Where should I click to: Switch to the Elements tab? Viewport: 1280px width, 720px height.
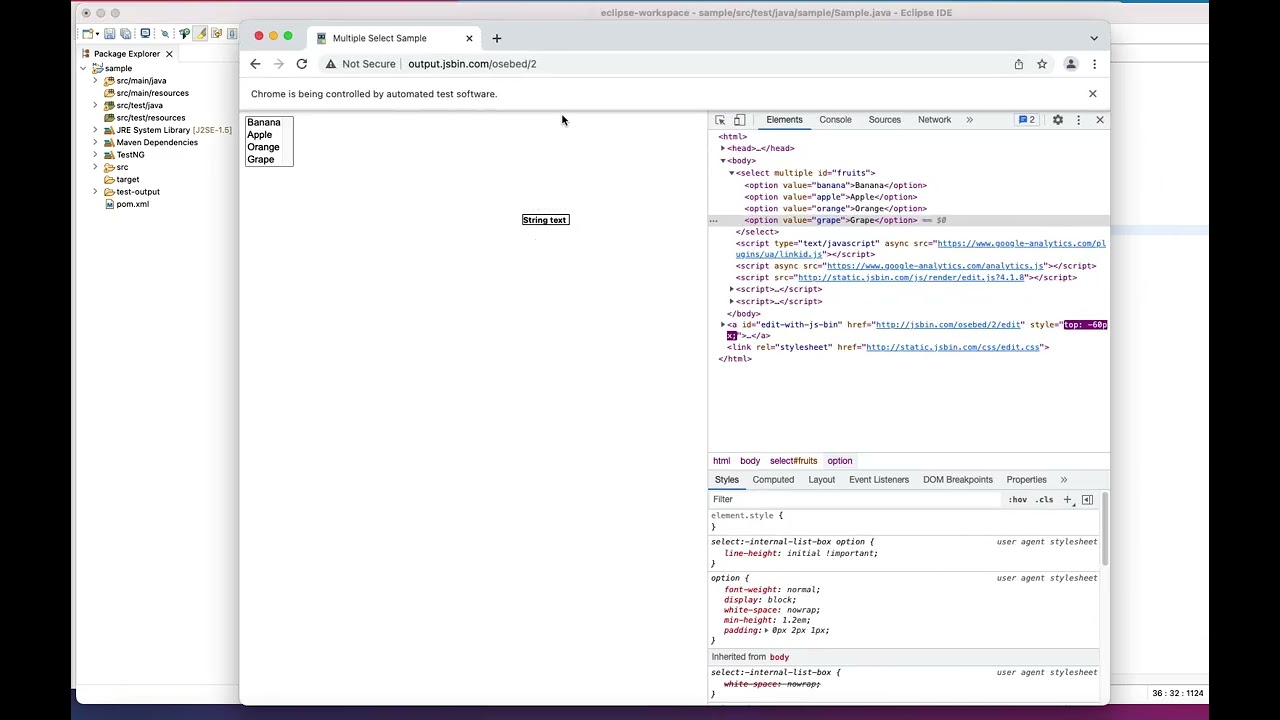pos(784,120)
